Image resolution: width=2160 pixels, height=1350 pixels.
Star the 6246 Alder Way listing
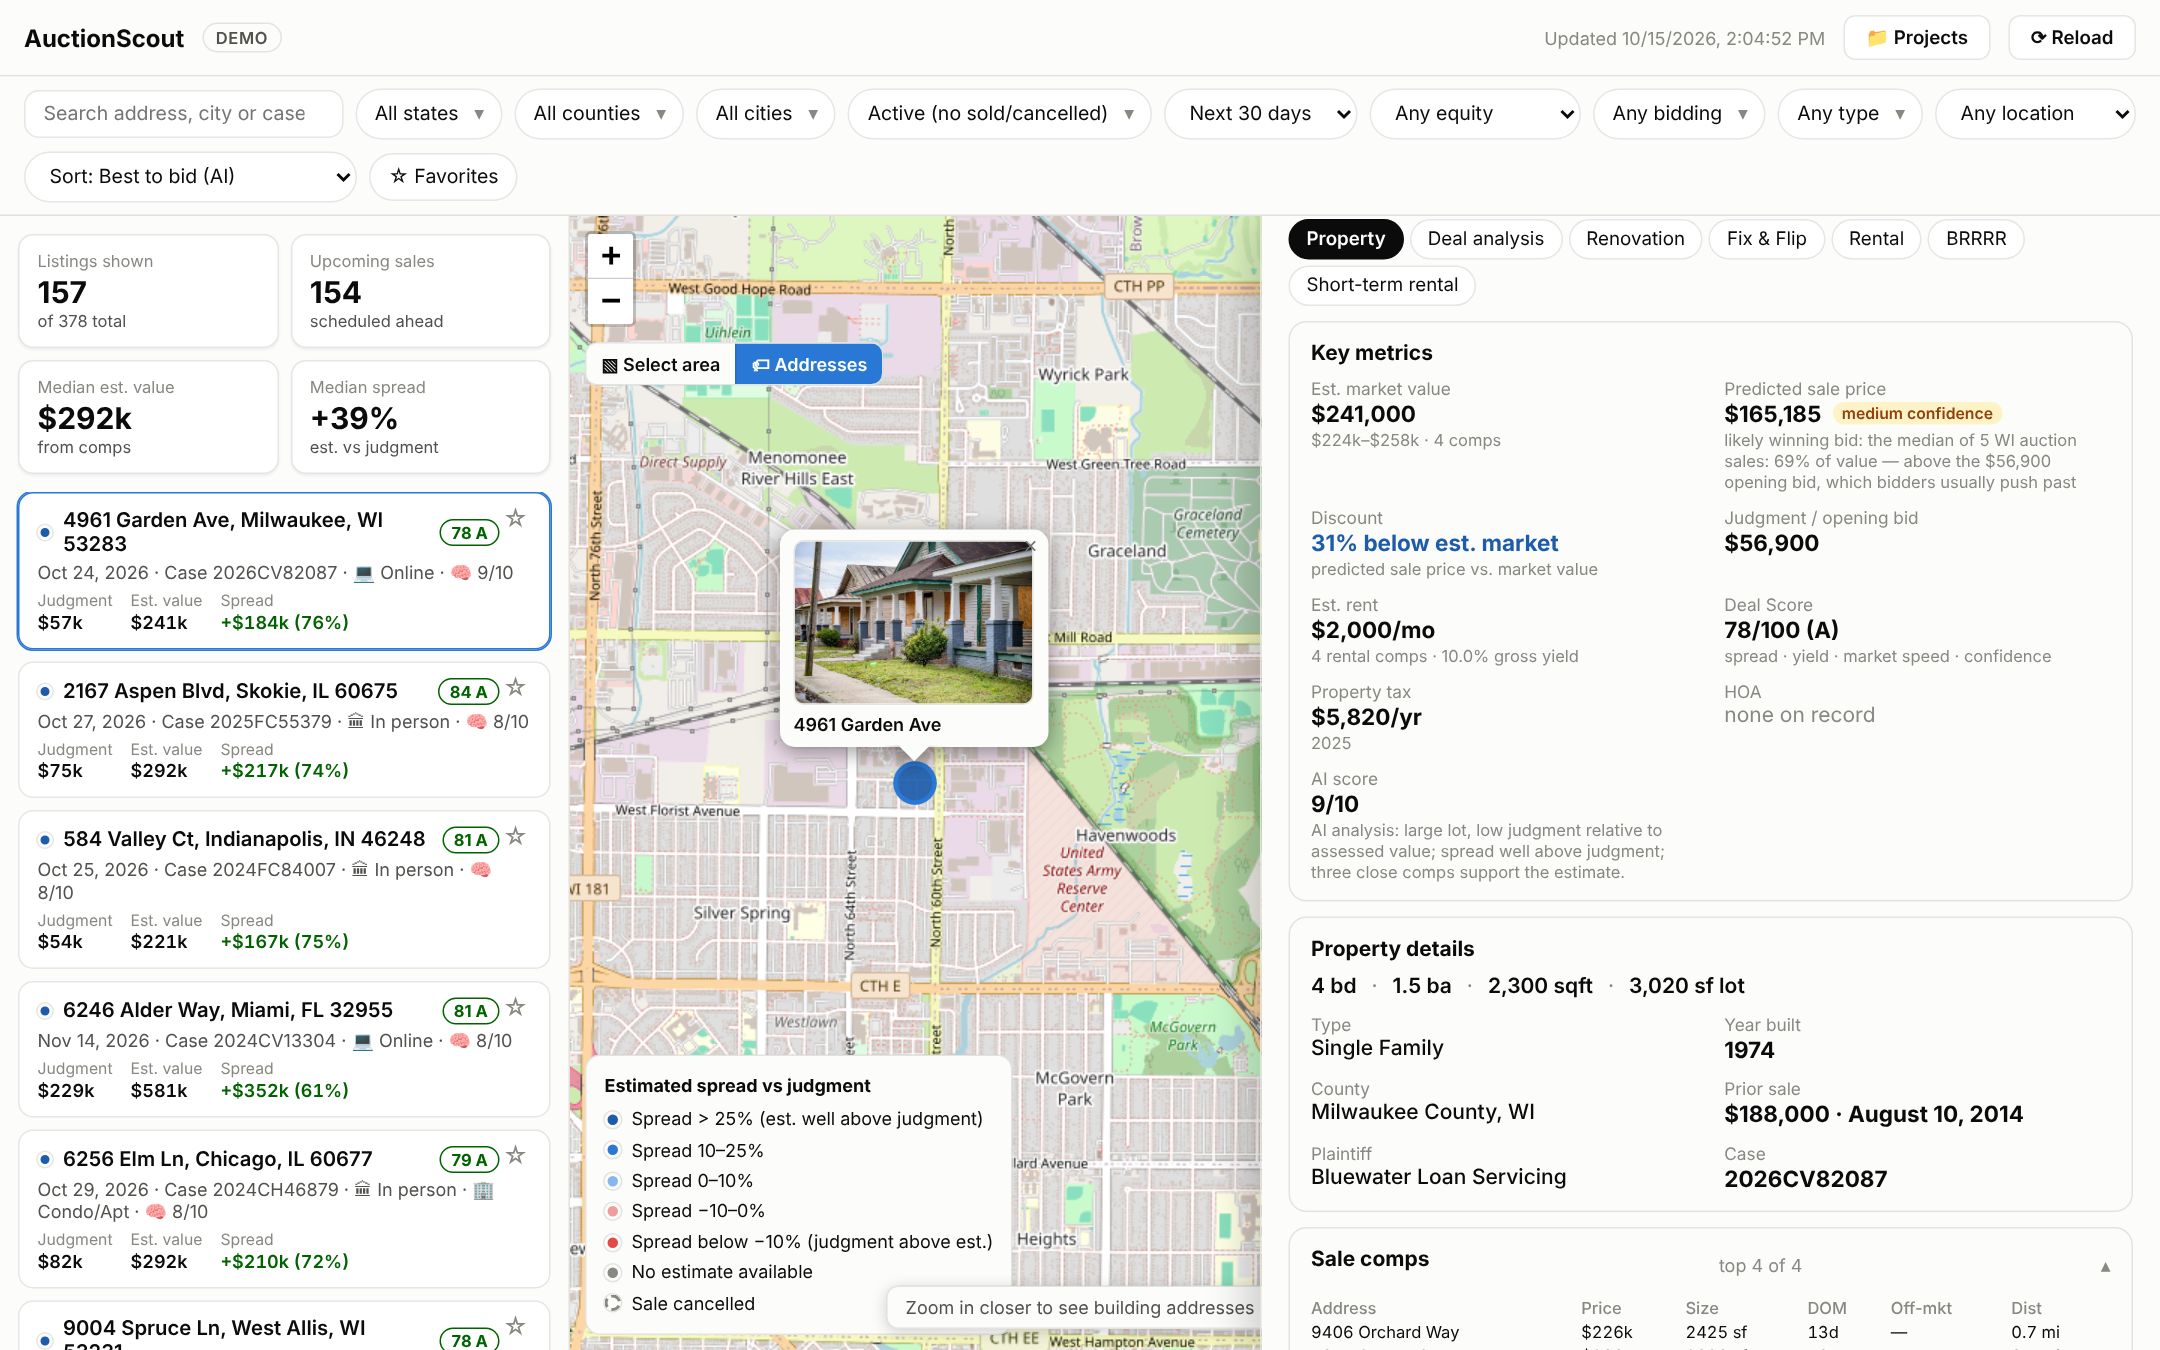(516, 1007)
